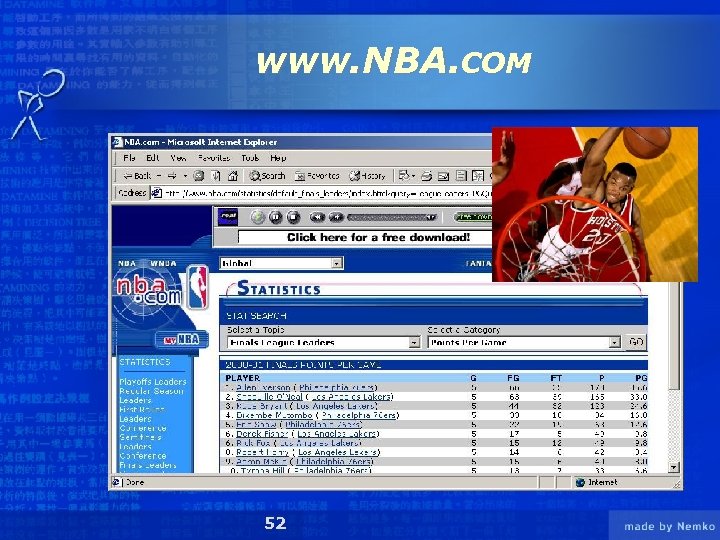The width and height of the screenshot is (720, 540).
Task: Open the Mail dropdown arrow
Action: pyautogui.click(x=413, y=175)
